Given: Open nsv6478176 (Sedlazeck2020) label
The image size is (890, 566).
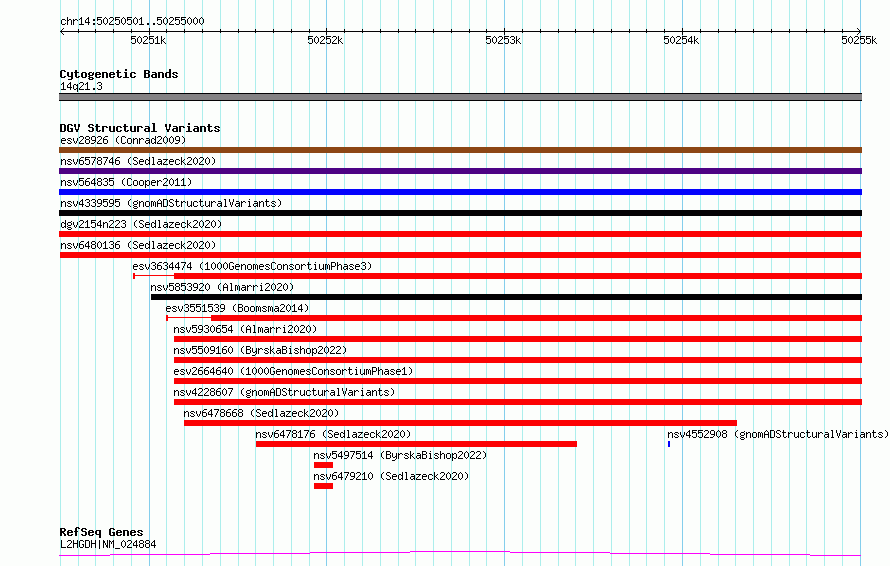Looking at the screenshot, I should pyautogui.click(x=333, y=434).
